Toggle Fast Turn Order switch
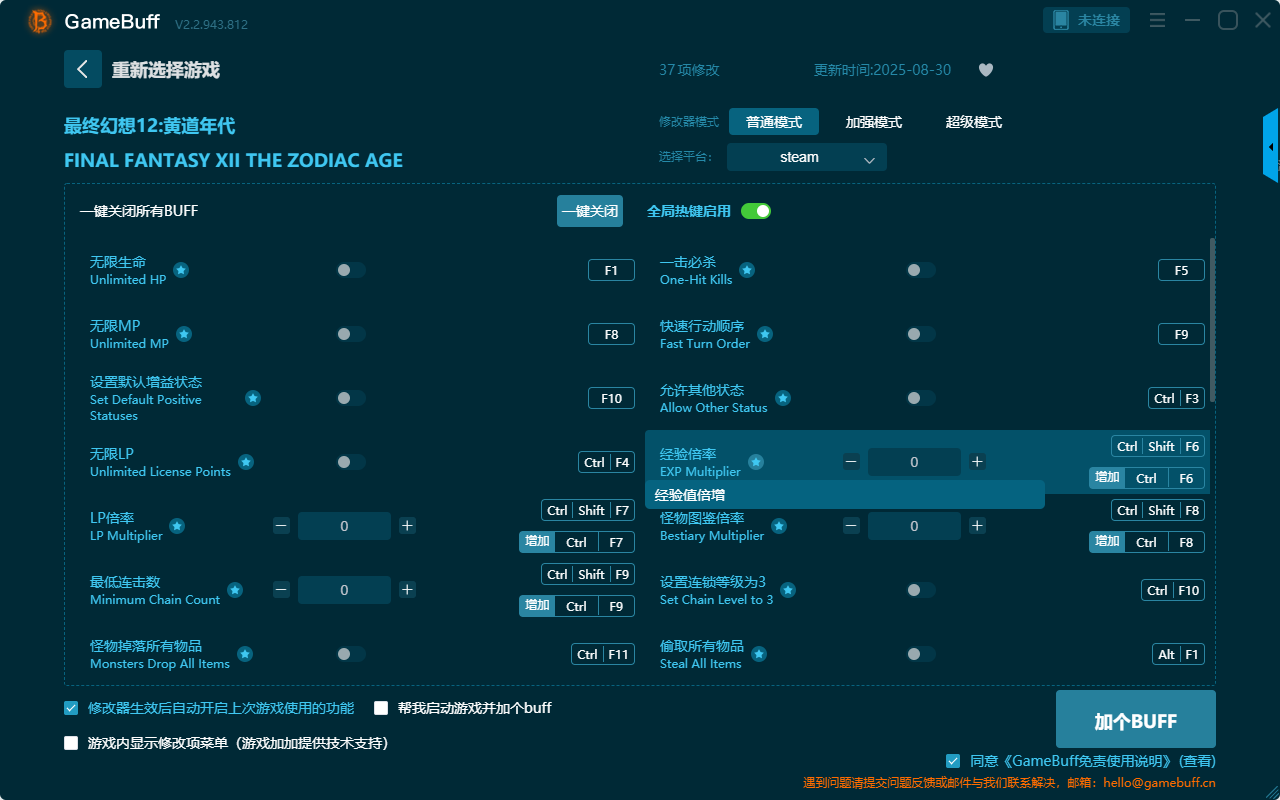 click(921, 334)
